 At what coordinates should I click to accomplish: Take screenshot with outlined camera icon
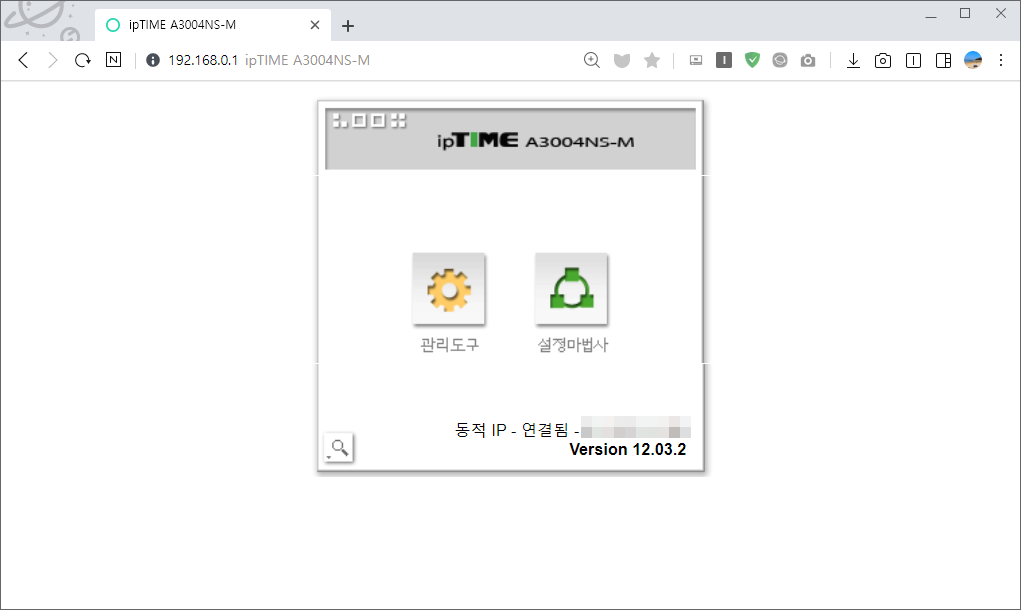[x=883, y=61]
